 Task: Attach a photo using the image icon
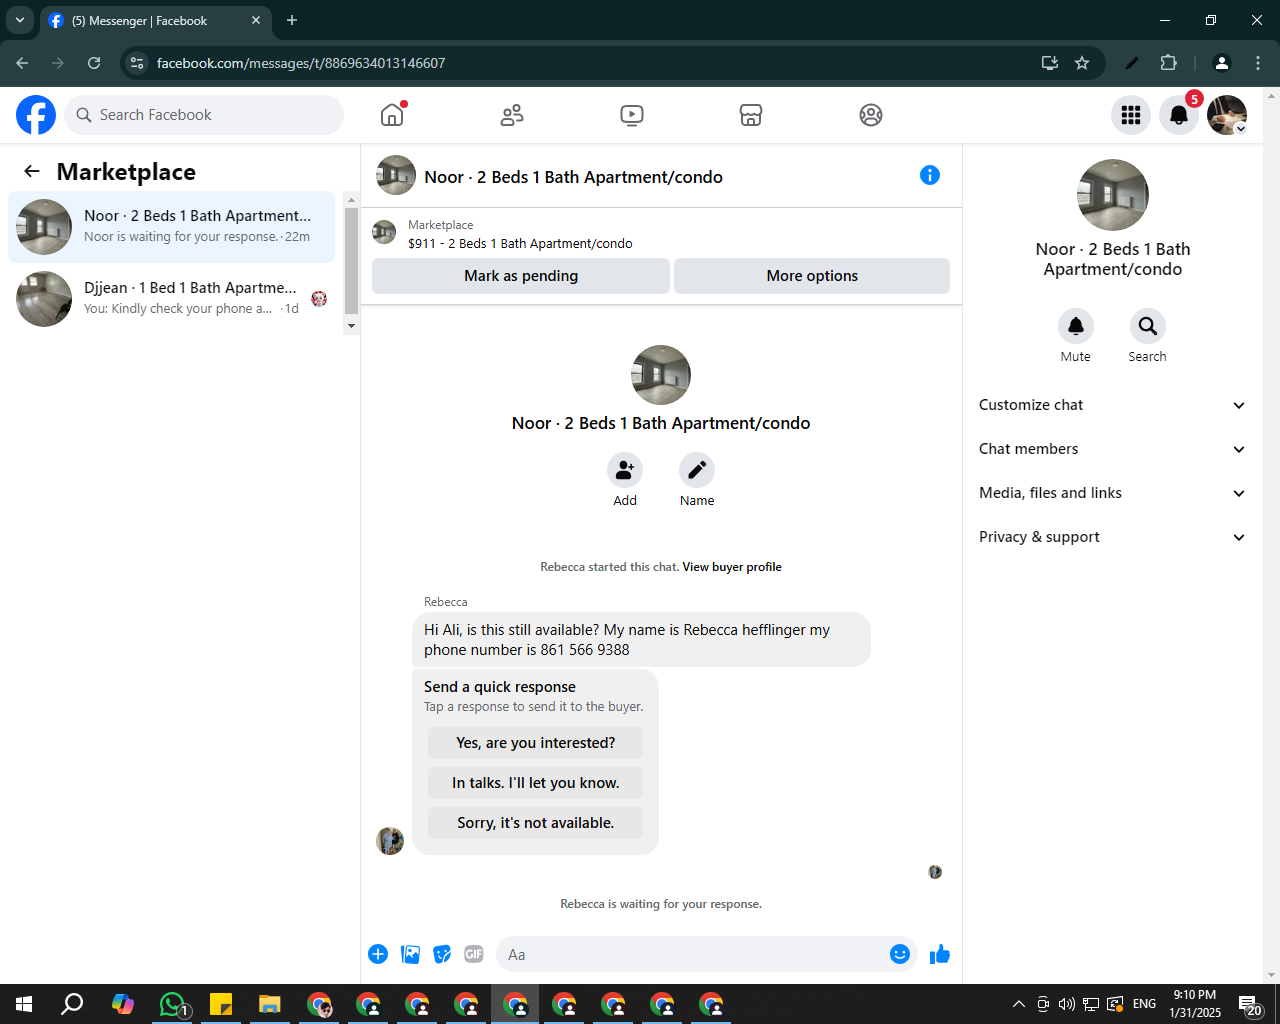(410, 954)
